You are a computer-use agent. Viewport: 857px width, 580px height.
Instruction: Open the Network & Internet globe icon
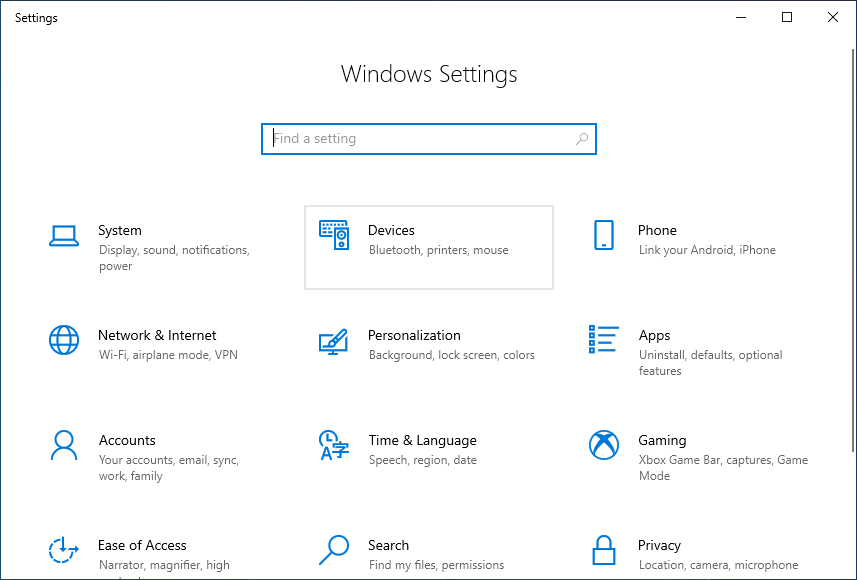[64, 340]
